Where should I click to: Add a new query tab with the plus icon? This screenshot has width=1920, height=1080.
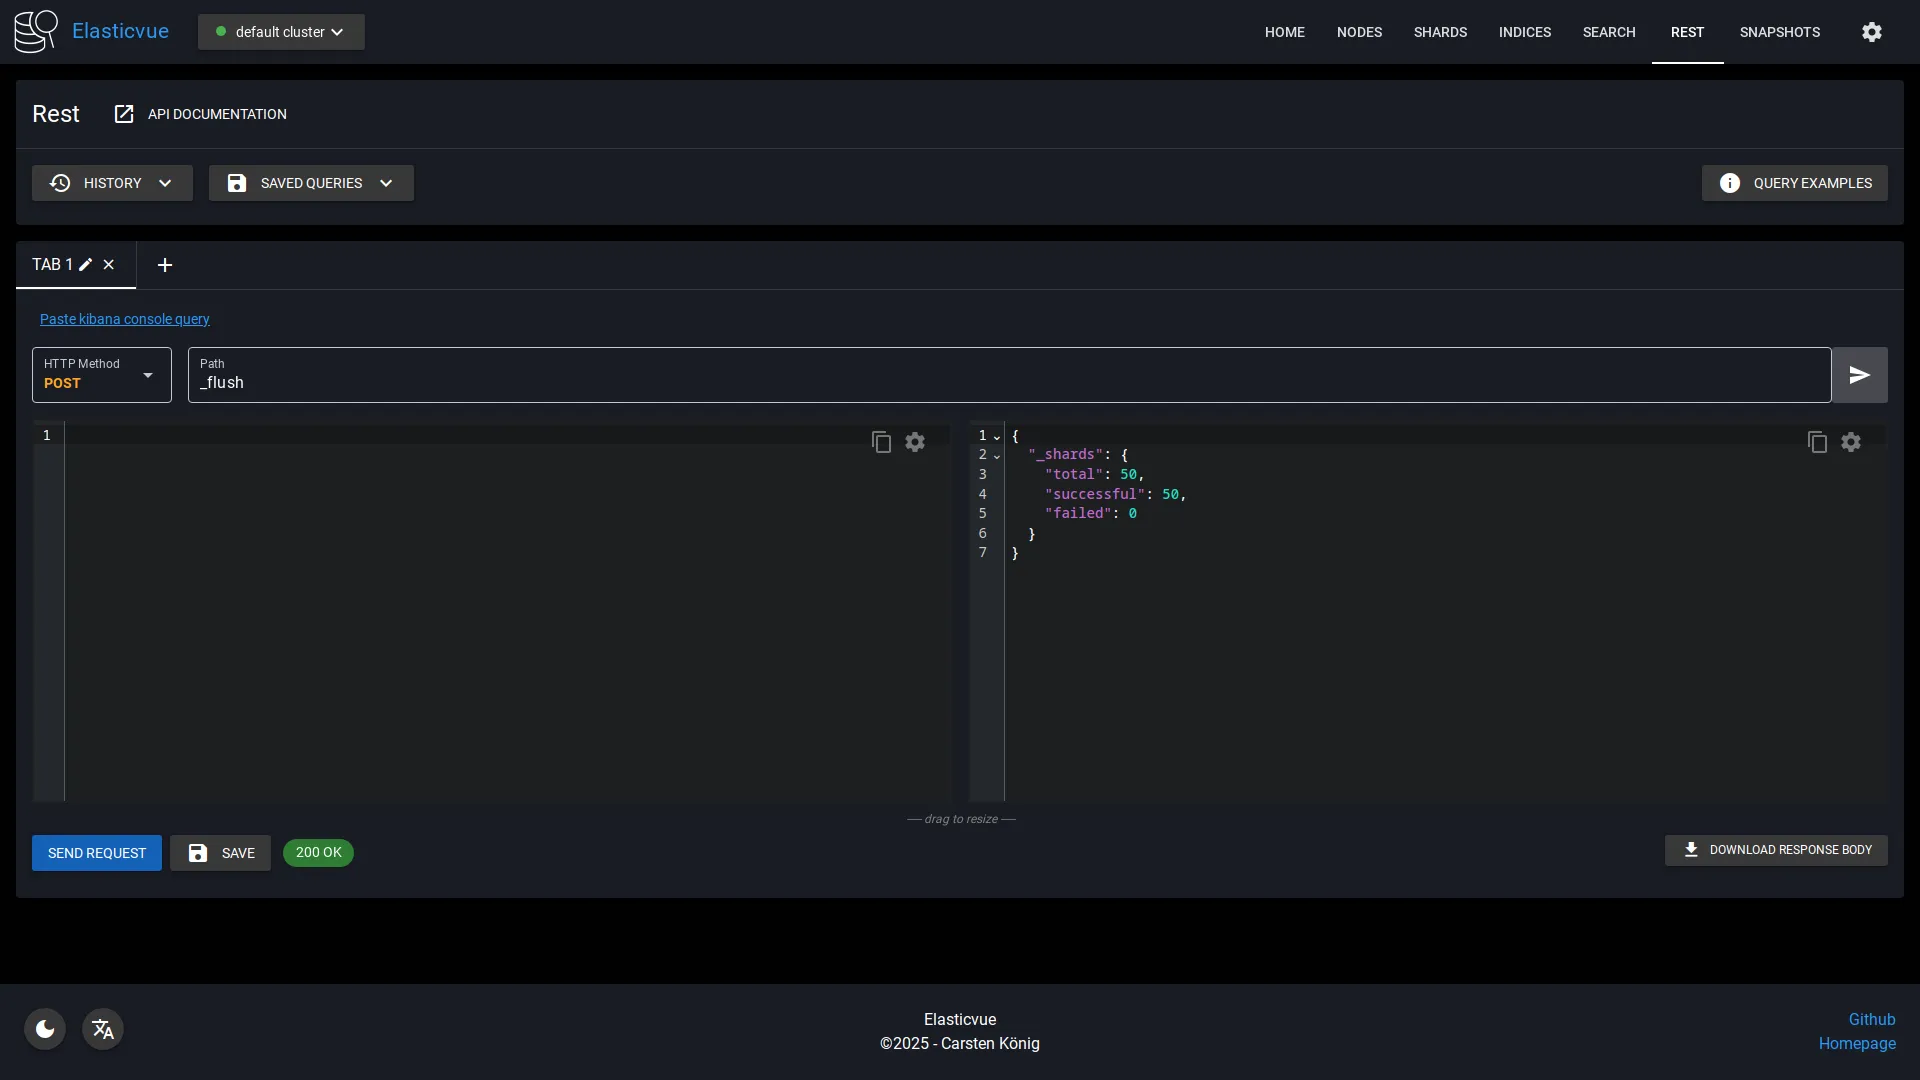click(x=164, y=265)
